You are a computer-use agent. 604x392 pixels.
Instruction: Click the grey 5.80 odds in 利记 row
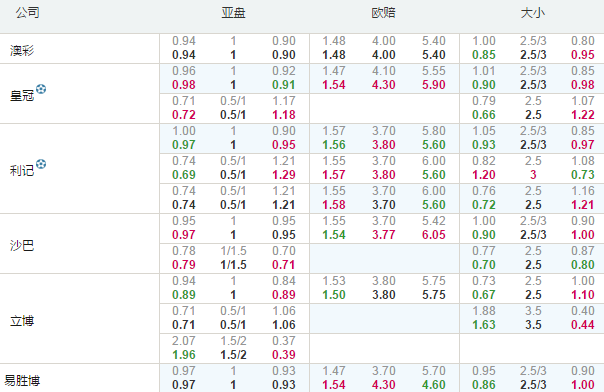[x=434, y=131]
